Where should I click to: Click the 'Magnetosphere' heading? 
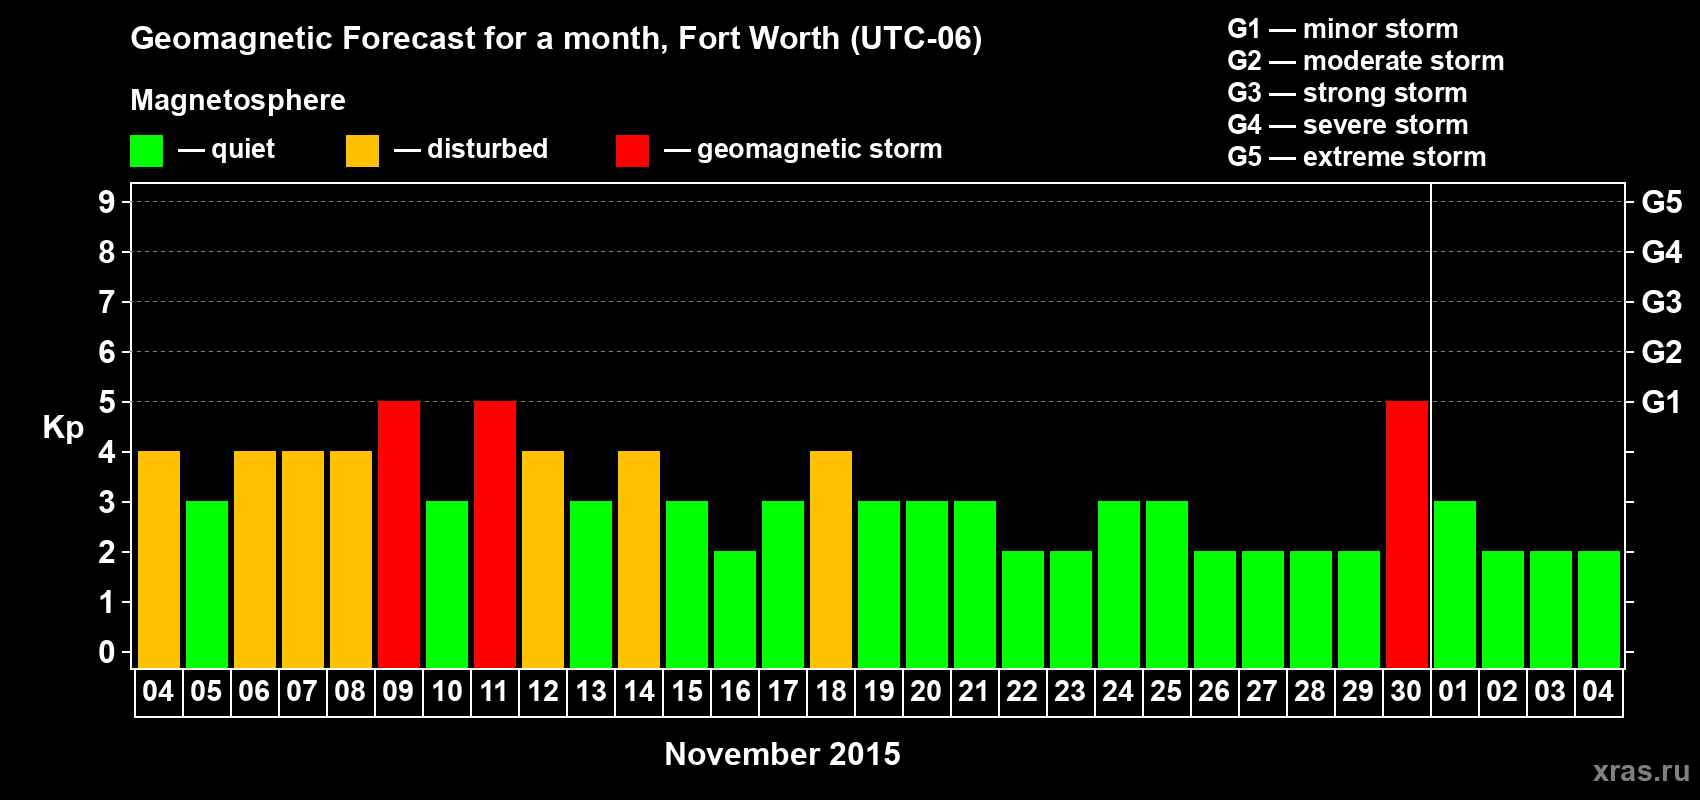pyautogui.click(x=238, y=100)
